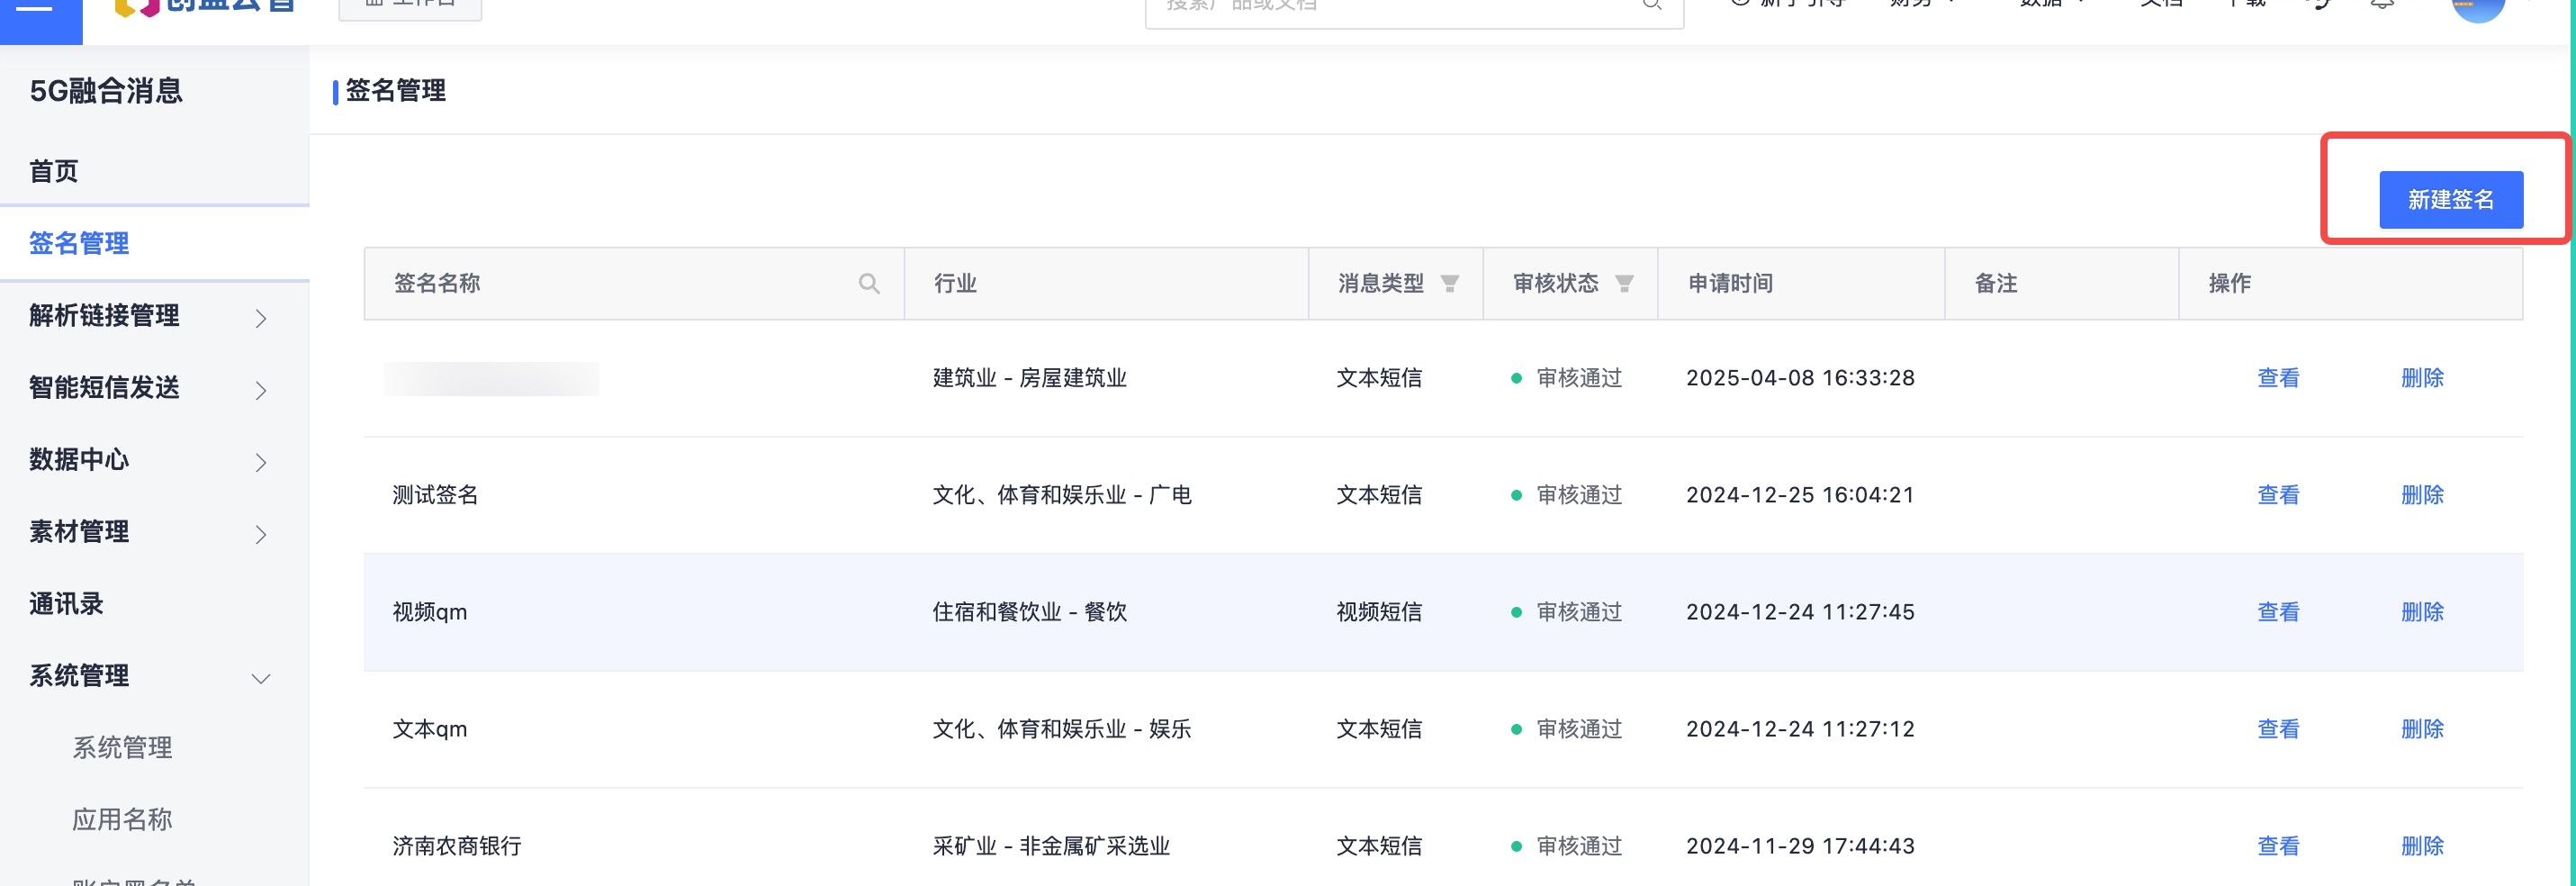Open the user avatar in top bar
This screenshot has width=2576, height=886.
[2476, 8]
